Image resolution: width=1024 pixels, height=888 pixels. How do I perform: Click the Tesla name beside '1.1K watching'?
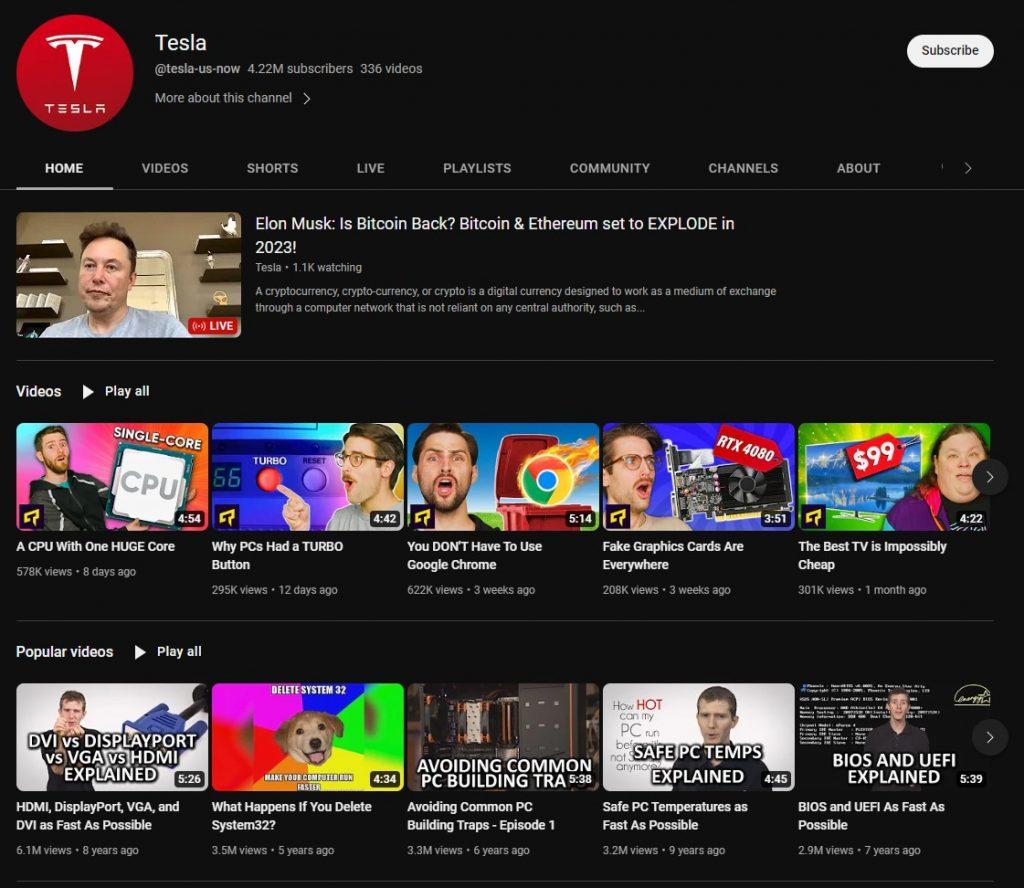point(268,267)
